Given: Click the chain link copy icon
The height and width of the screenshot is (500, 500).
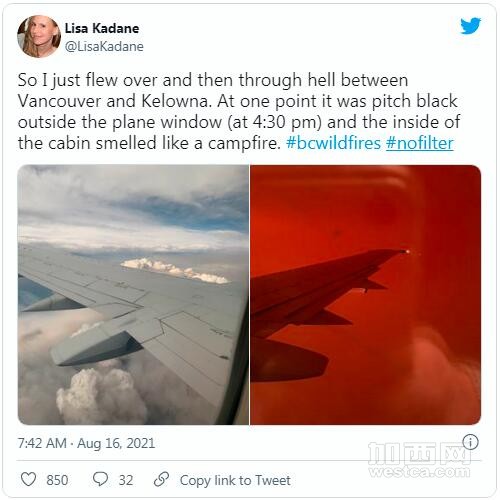Looking at the screenshot, I should 161,480.
